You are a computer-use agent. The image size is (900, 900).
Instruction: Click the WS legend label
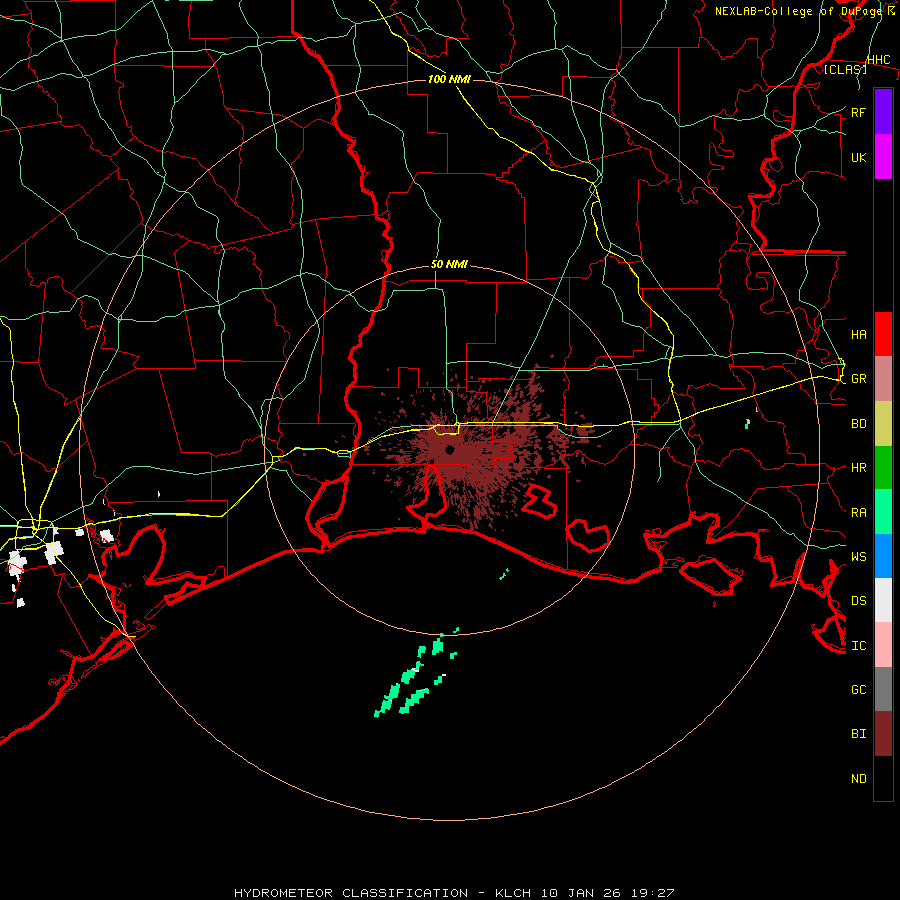click(858, 557)
